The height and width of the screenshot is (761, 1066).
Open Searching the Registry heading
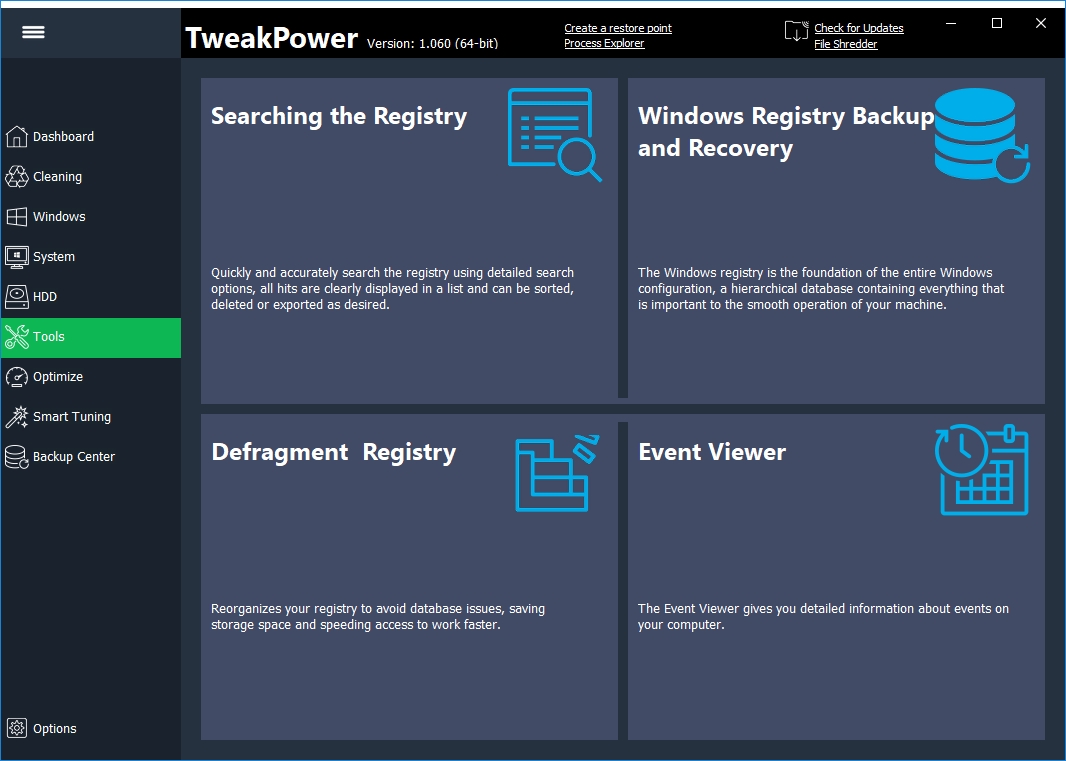pos(339,116)
